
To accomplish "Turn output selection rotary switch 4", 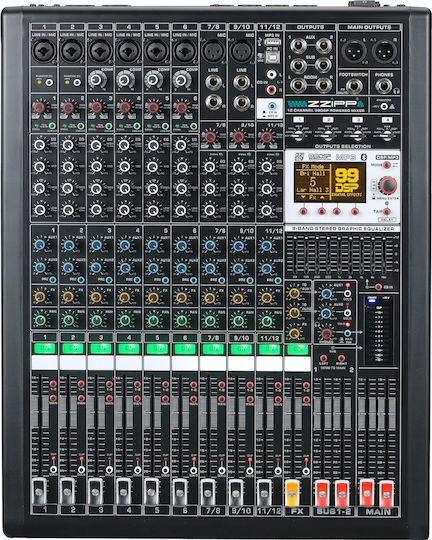I will tap(387, 135).
